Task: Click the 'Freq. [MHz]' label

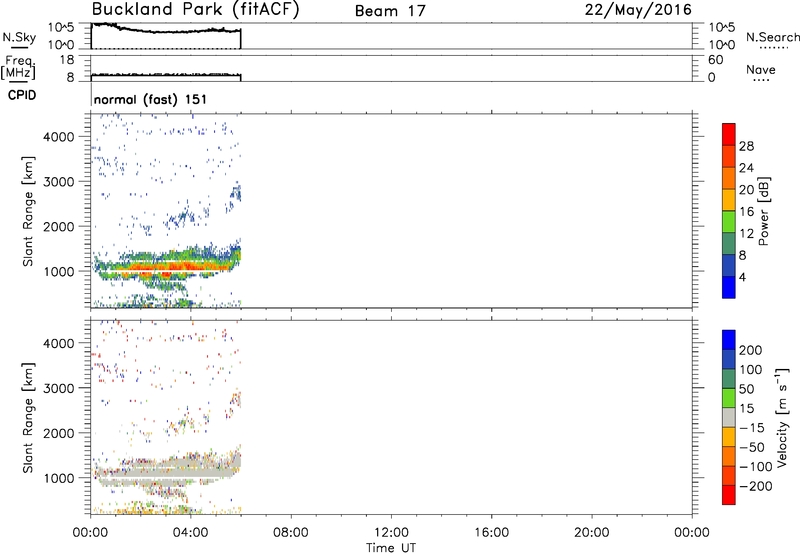Action: [18, 68]
